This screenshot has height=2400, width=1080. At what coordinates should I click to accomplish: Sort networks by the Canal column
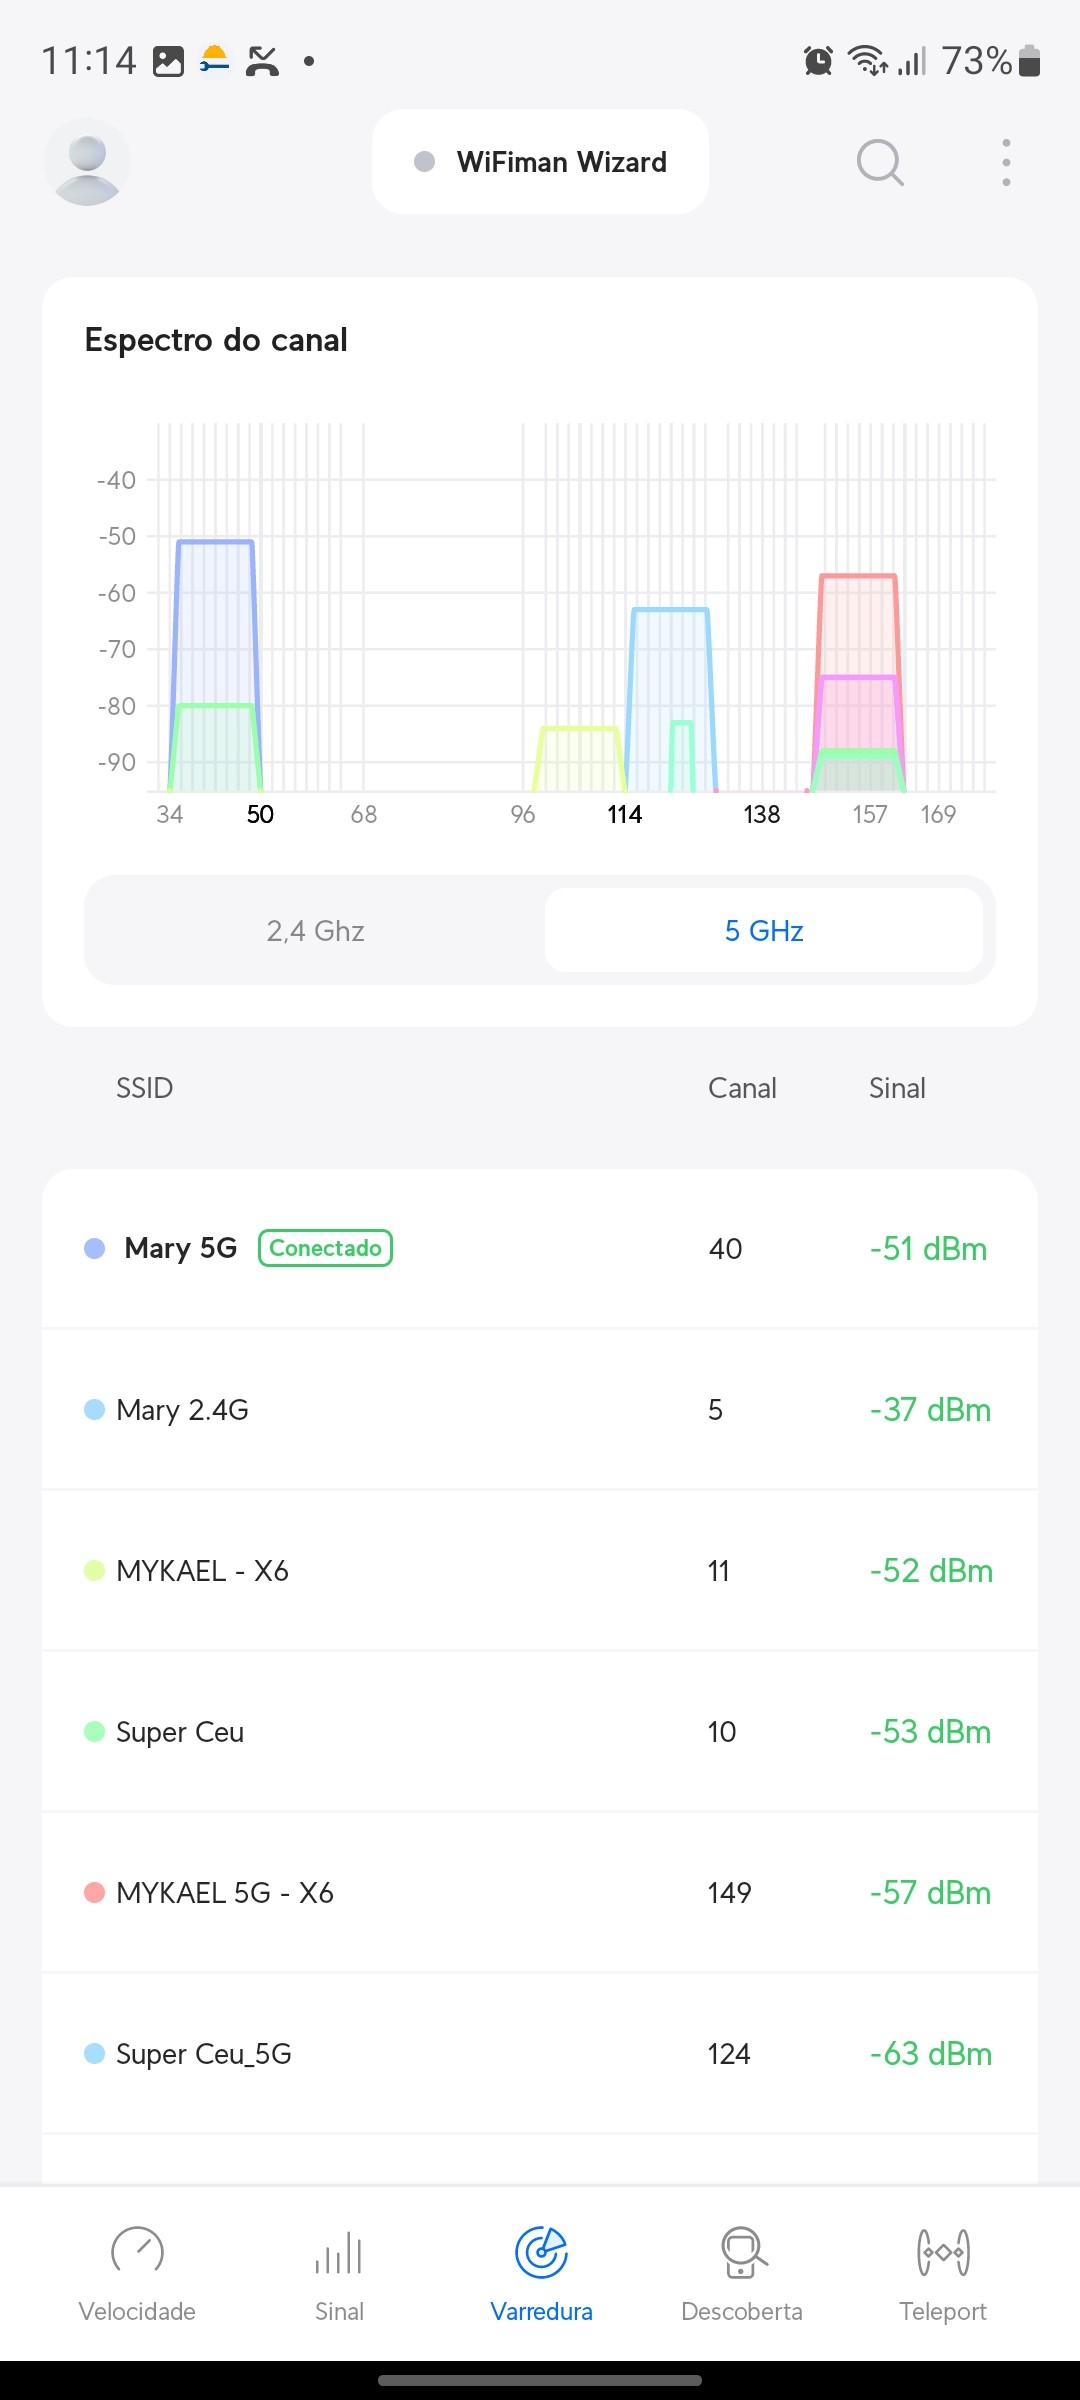[742, 1088]
